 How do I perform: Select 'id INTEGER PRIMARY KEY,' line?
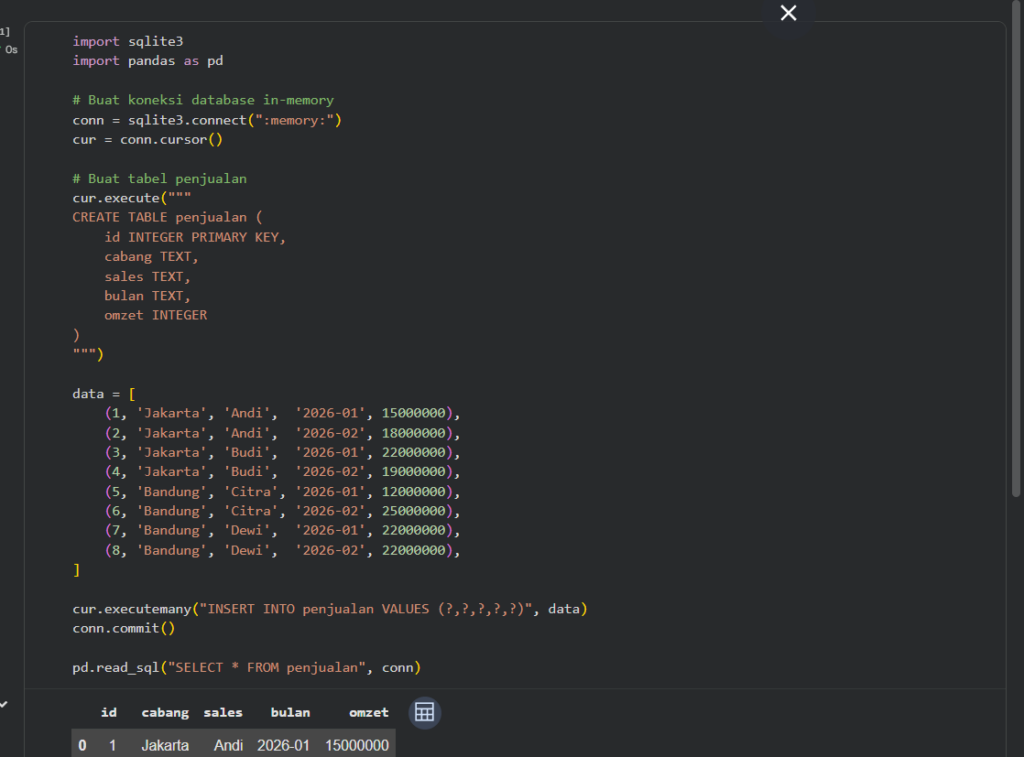tap(195, 237)
